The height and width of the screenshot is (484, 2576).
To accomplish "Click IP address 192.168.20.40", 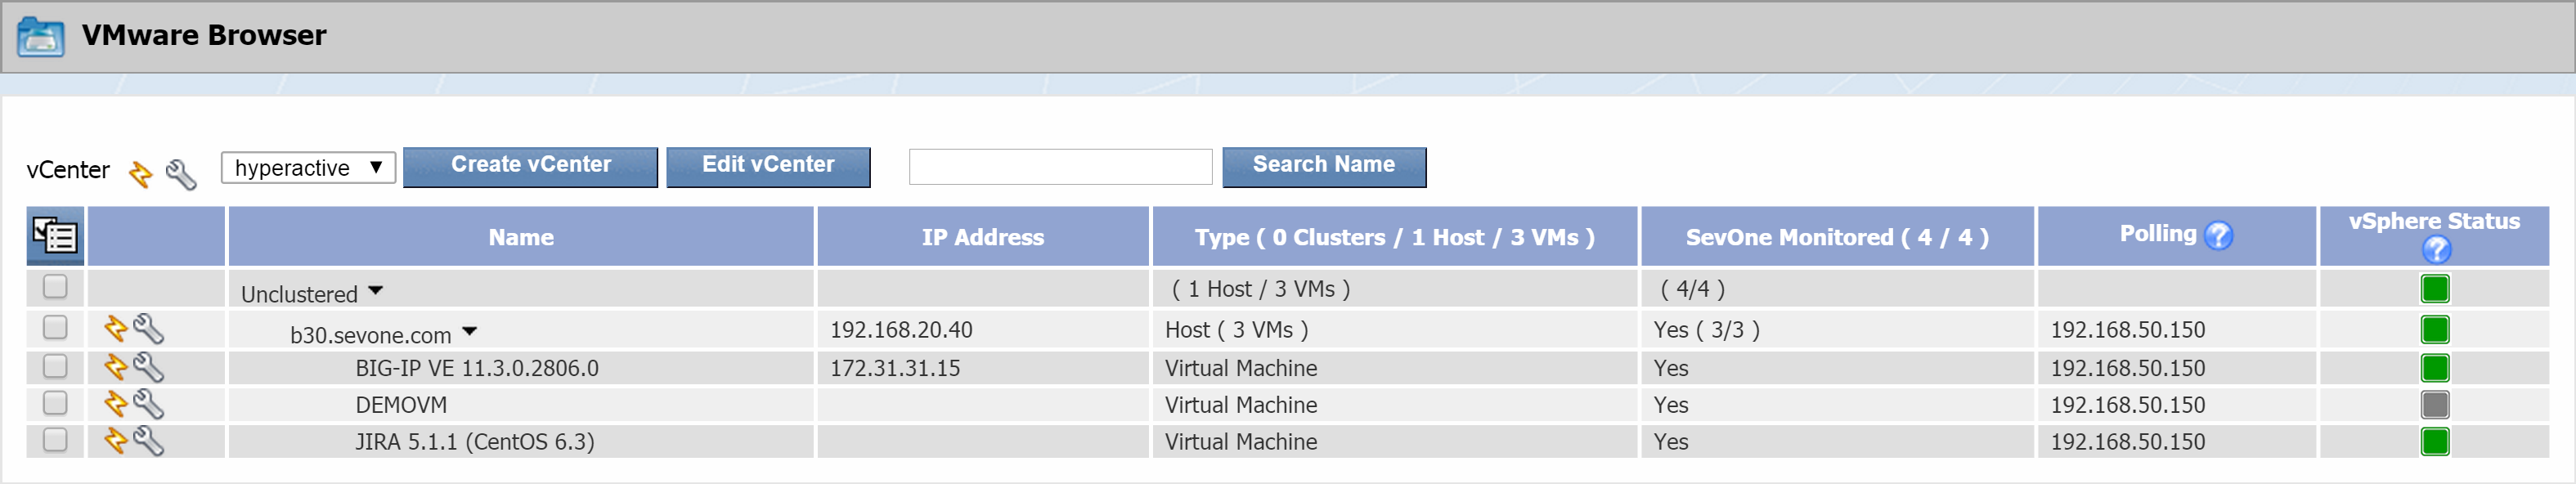I will pyautogui.click(x=901, y=330).
